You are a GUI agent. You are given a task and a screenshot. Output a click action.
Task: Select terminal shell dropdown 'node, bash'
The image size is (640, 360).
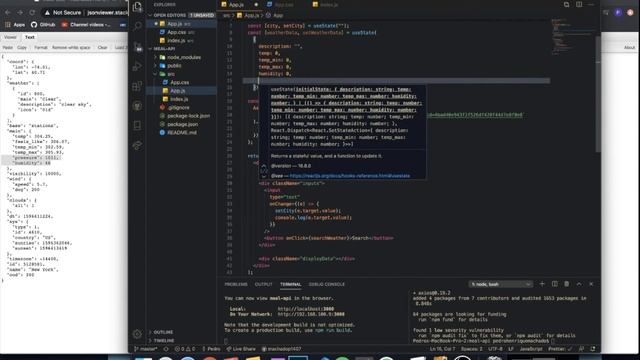(500, 284)
